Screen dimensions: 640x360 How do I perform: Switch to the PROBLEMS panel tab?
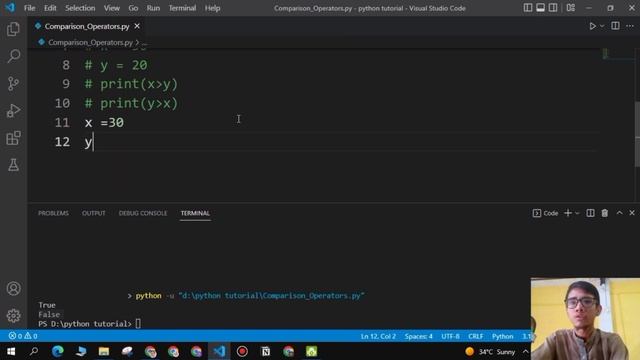coord(53,213)
